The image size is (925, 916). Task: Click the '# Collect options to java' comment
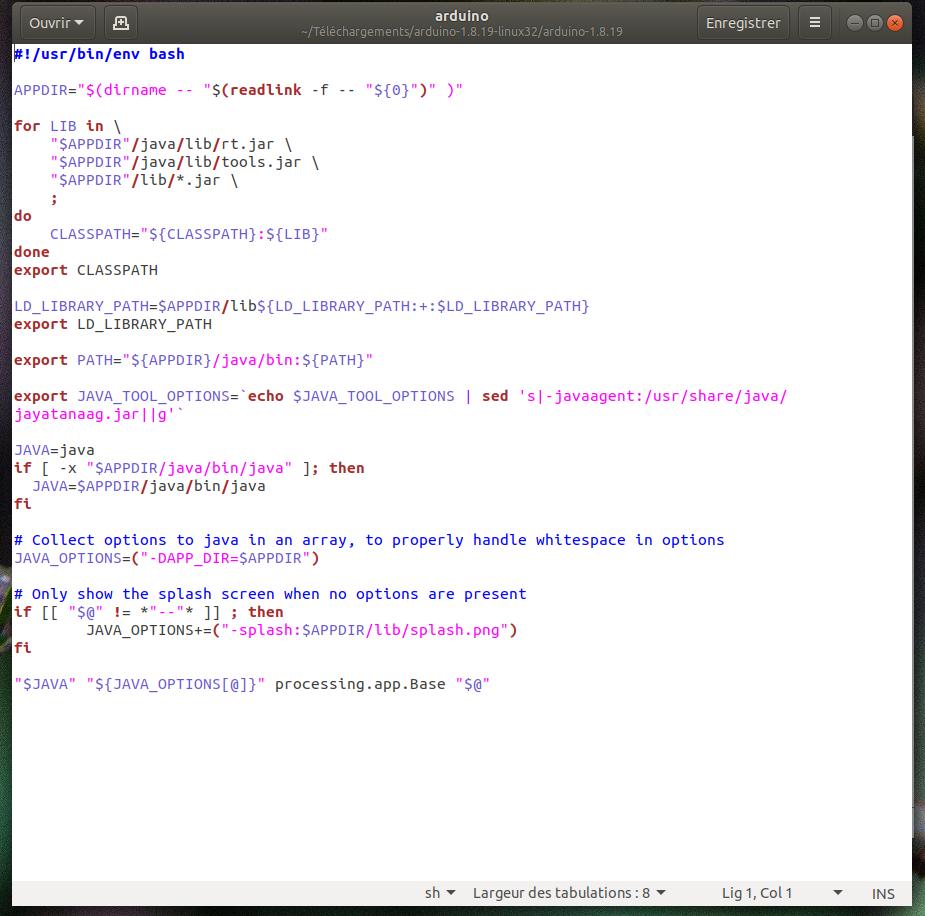369,540
